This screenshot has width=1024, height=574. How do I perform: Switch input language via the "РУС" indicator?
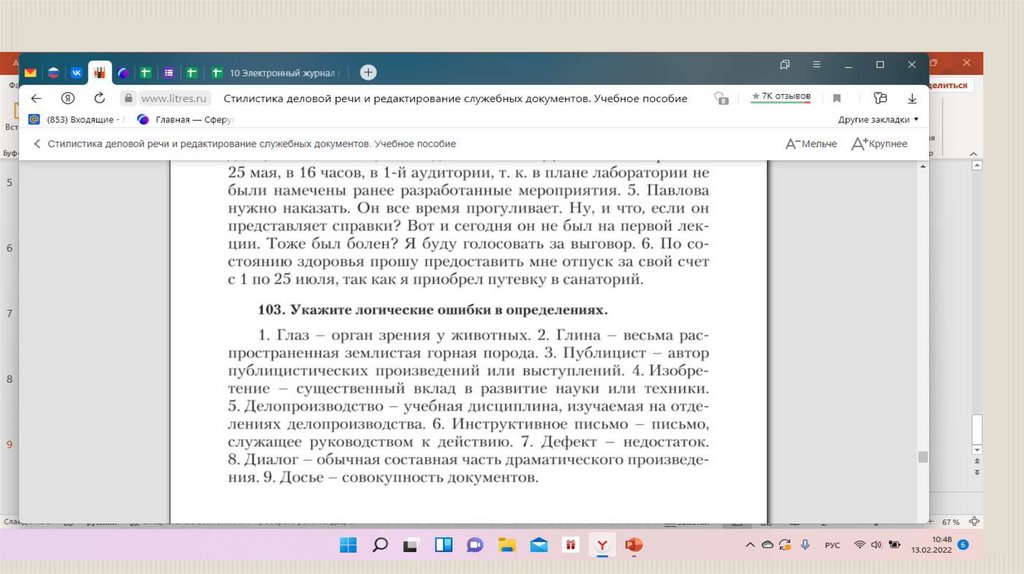click(832, 545)
